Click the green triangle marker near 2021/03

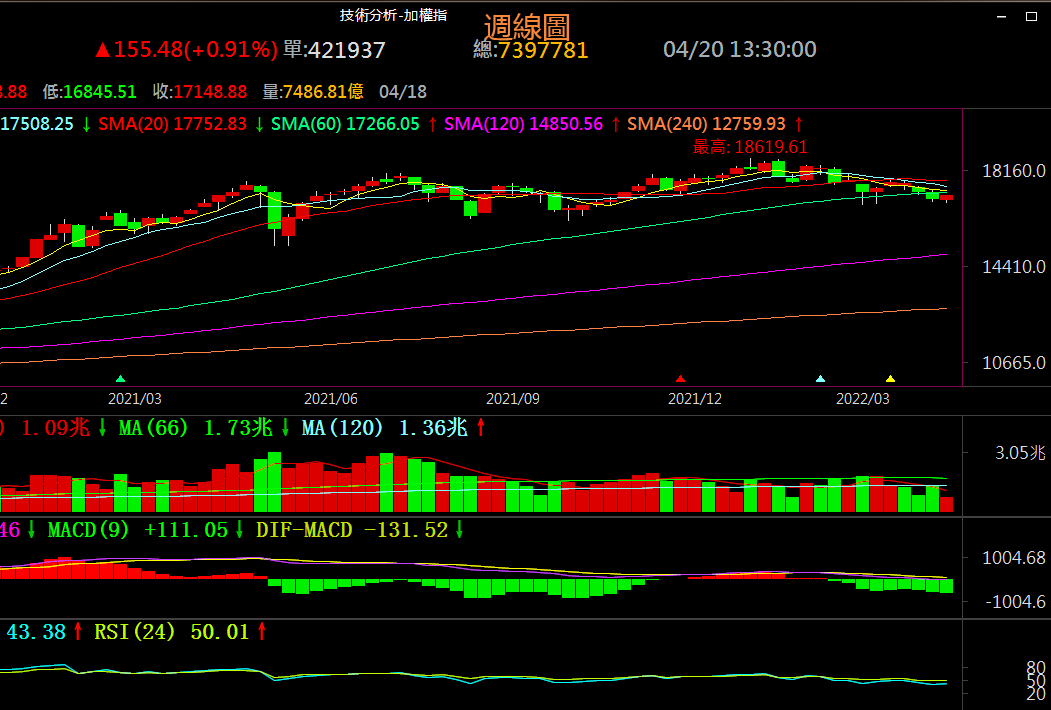(121, 379)
